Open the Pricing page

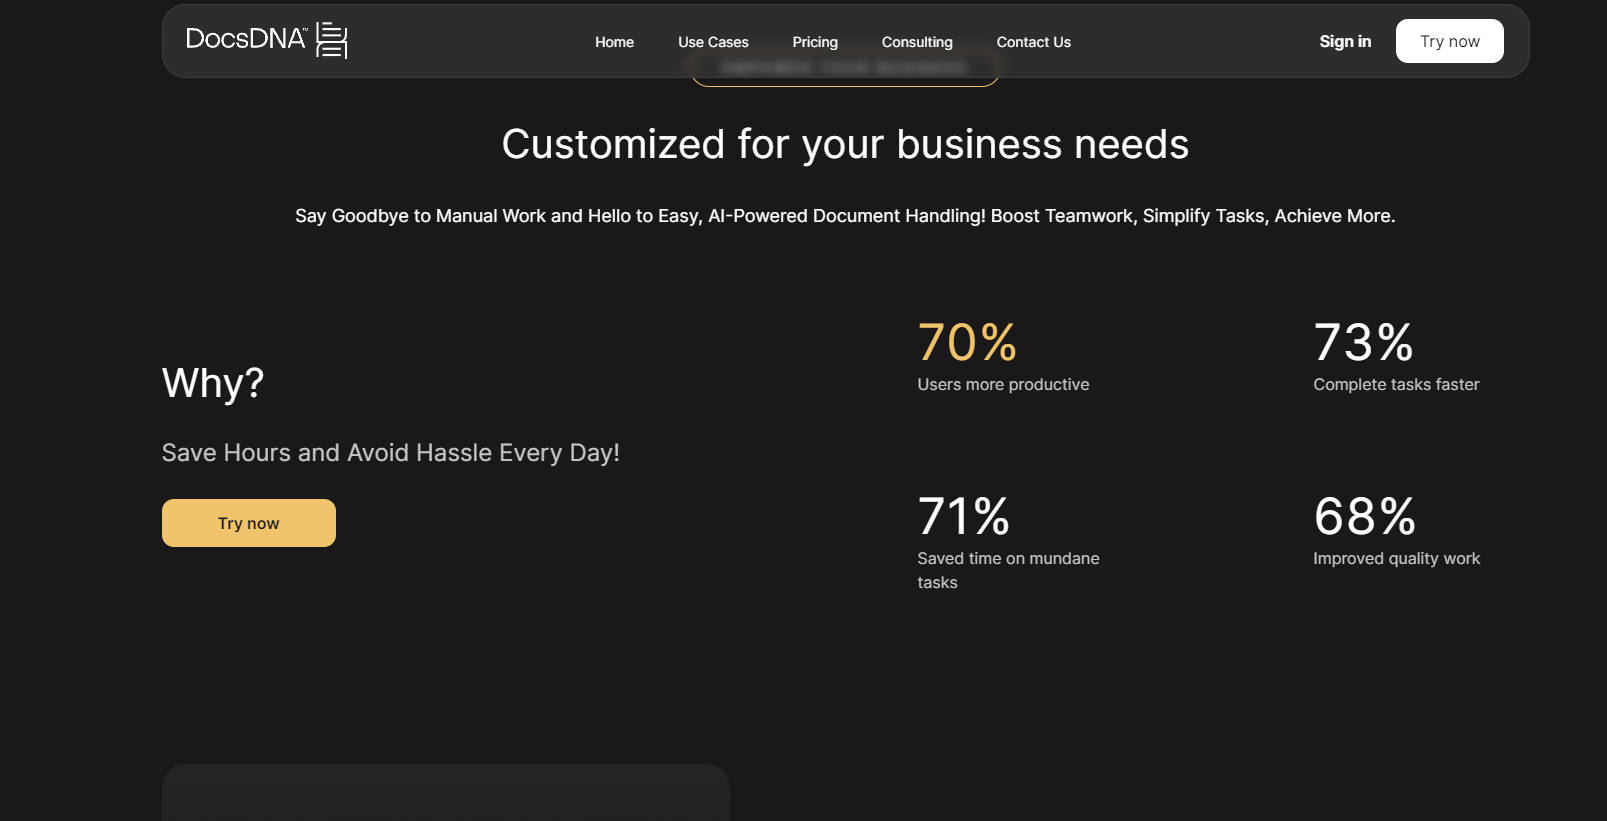[x=814, y=42]
